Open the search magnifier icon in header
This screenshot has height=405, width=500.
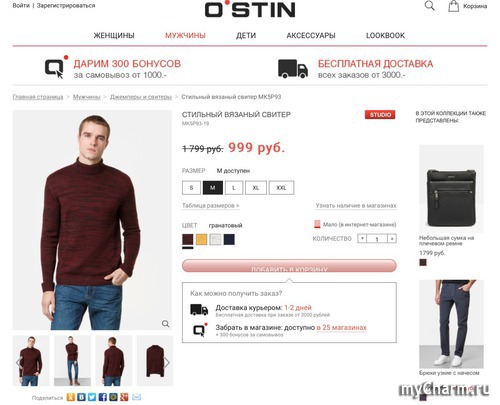pos(430,6)
